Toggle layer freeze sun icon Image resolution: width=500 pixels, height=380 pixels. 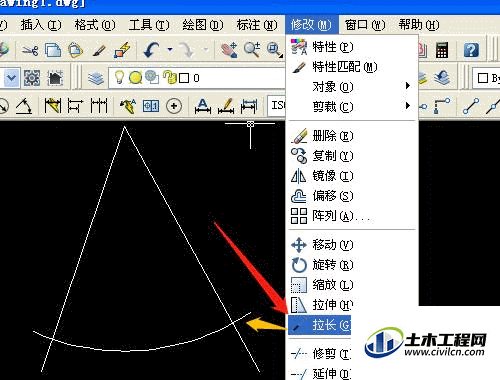(x=136, y=77)
